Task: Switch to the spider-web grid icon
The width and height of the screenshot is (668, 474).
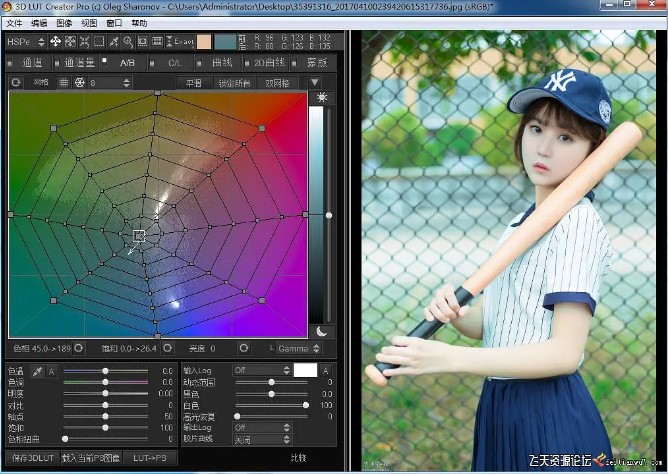Action: (80, 82)
